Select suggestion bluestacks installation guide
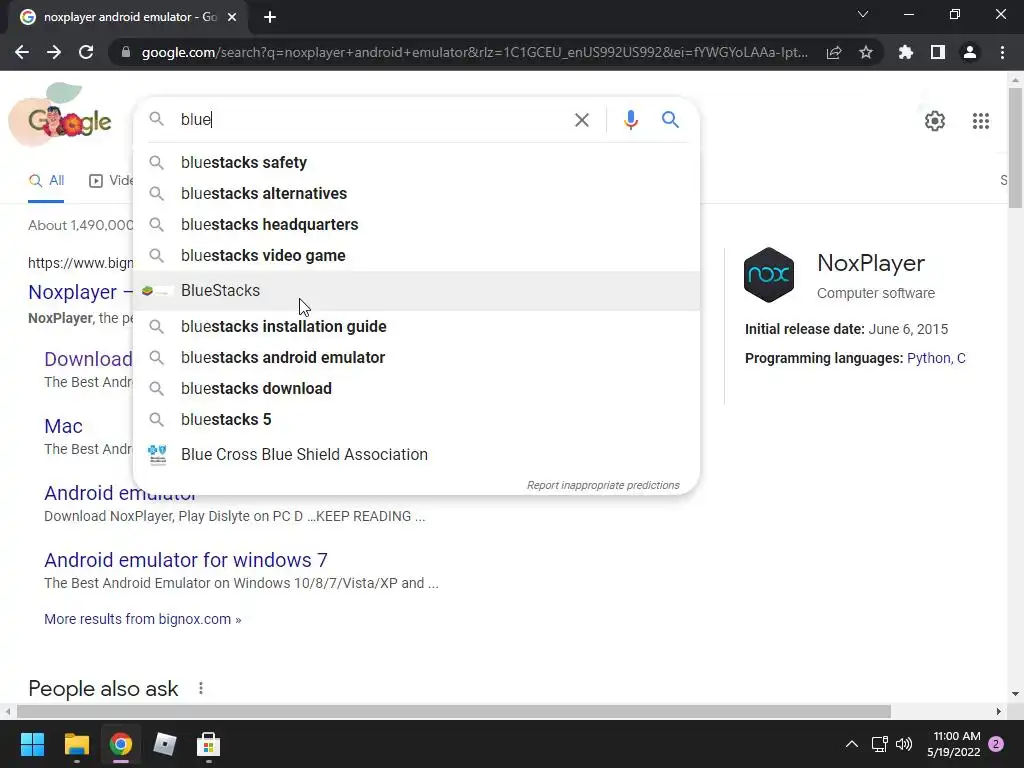Image resolution: width=1024 pixels, height=768 pixels. point(416,327)
